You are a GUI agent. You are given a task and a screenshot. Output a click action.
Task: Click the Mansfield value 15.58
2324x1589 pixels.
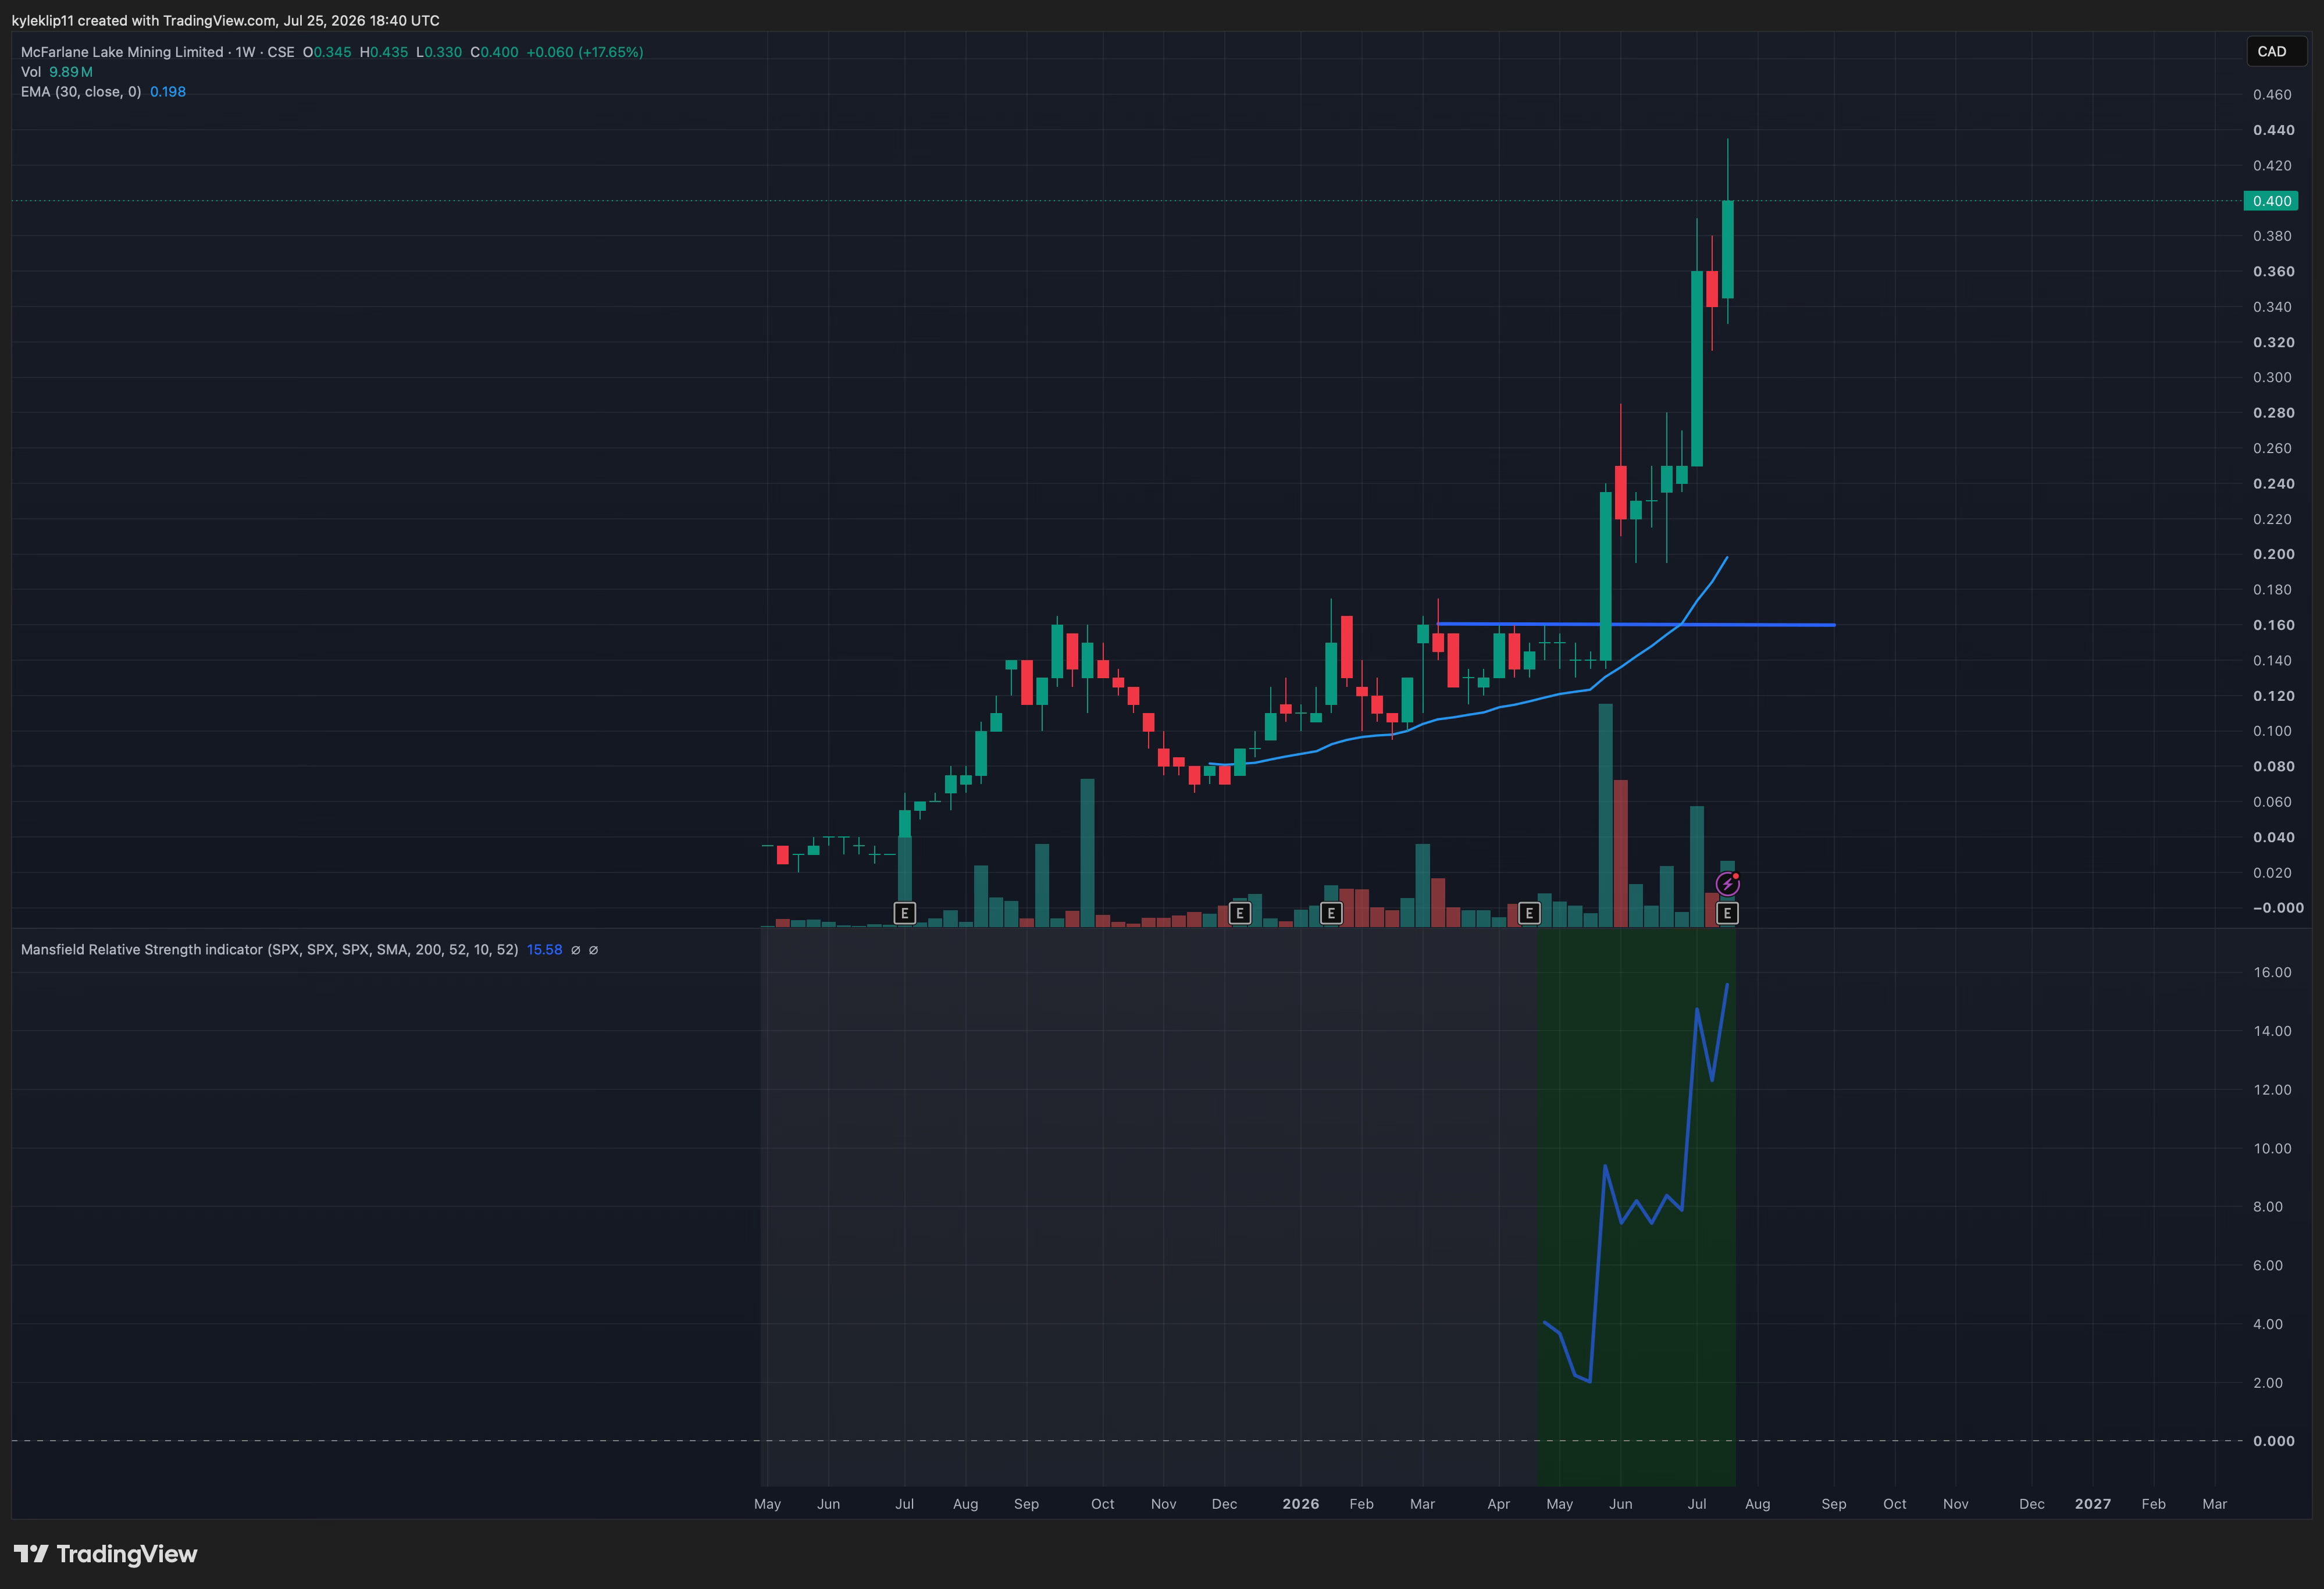pos(545,950)
